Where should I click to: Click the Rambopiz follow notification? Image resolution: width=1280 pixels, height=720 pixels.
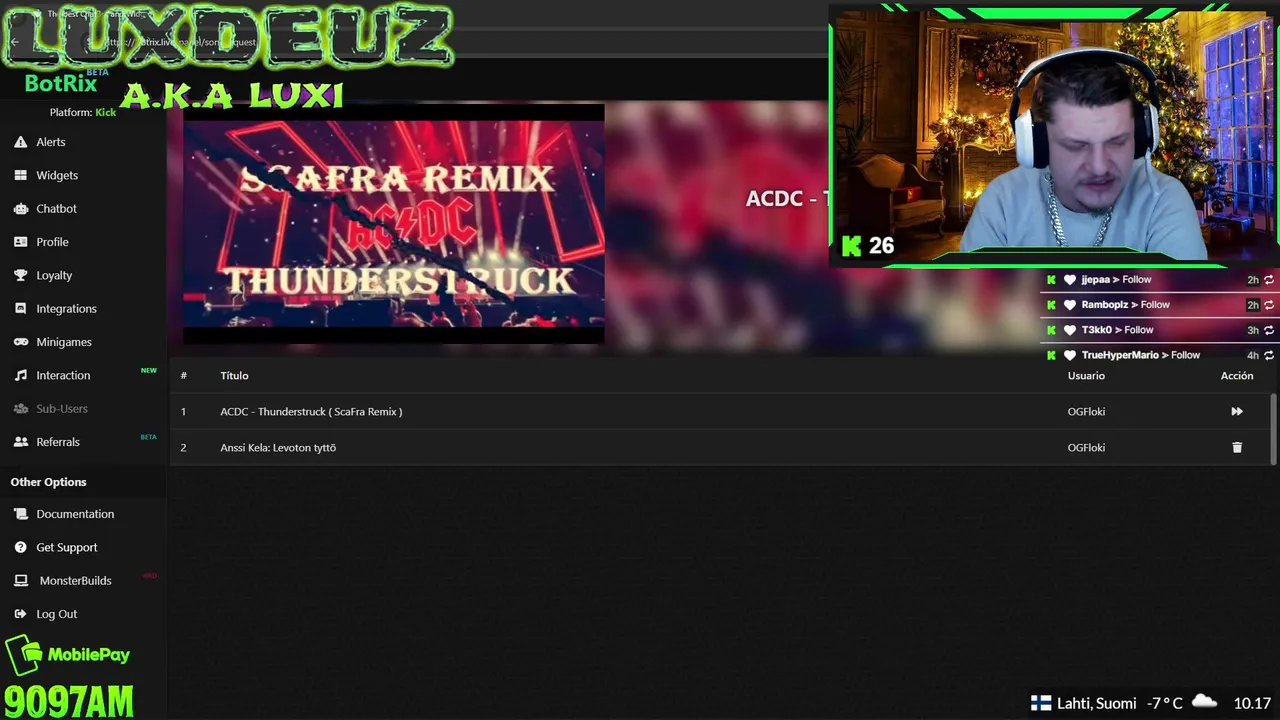point(1159,305)
